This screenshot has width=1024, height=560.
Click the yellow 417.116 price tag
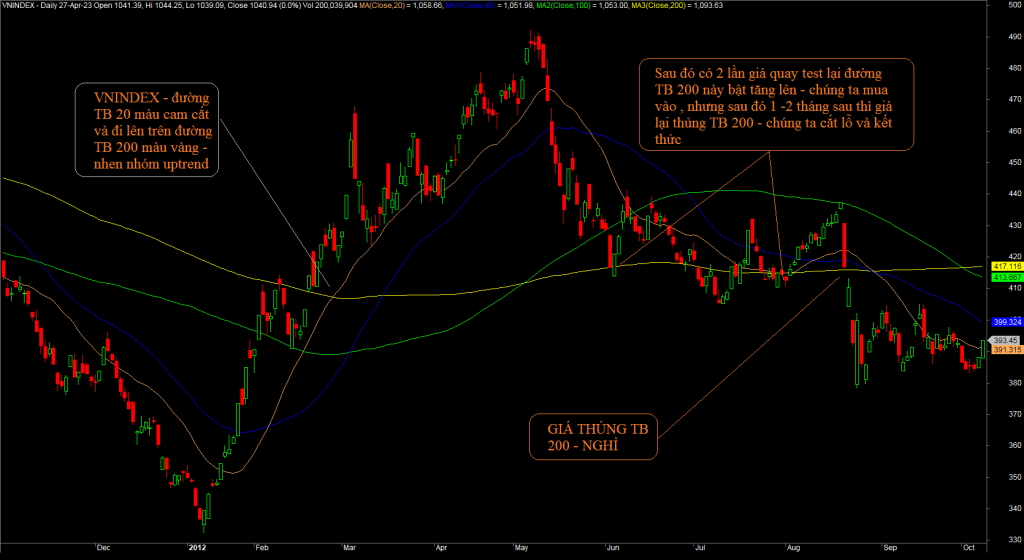[x=1007, y=266]
